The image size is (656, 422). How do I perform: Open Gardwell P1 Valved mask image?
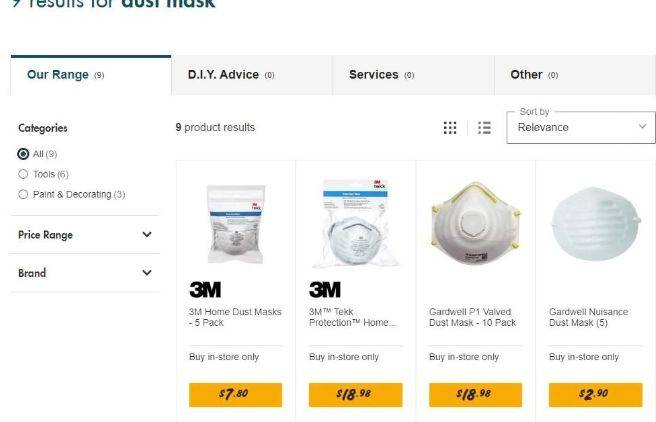[475, 223]
